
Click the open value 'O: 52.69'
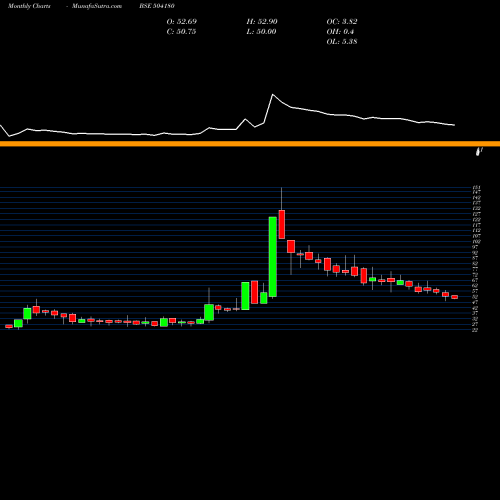click(182, 21)
